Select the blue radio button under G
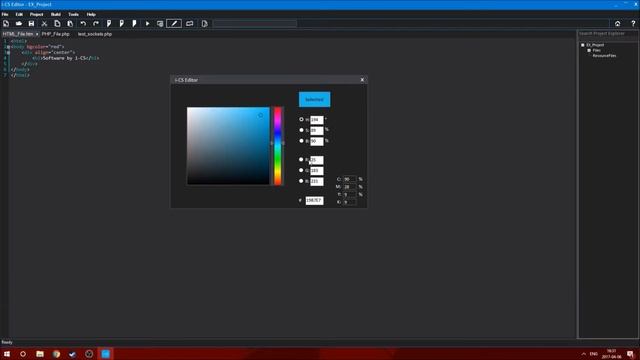The width and height of the screenshot is (640, 360). (x=301, y=180)
